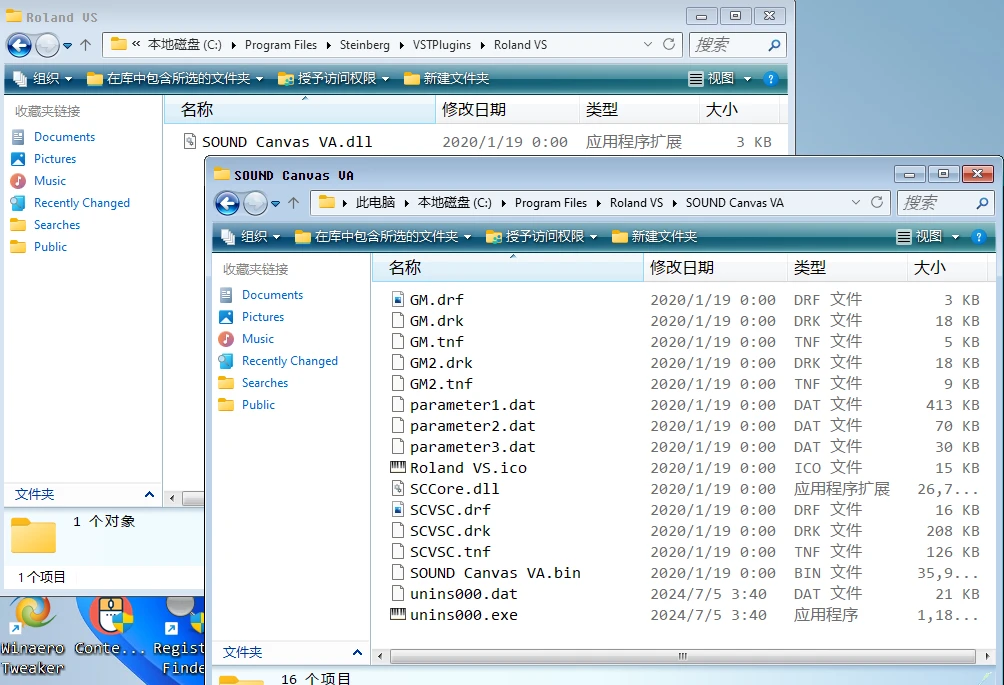The image size is (1004, 685).
Task: Click Roland VS breadcrumb in SOUND Canvas VA
Action: coord(636,203)
